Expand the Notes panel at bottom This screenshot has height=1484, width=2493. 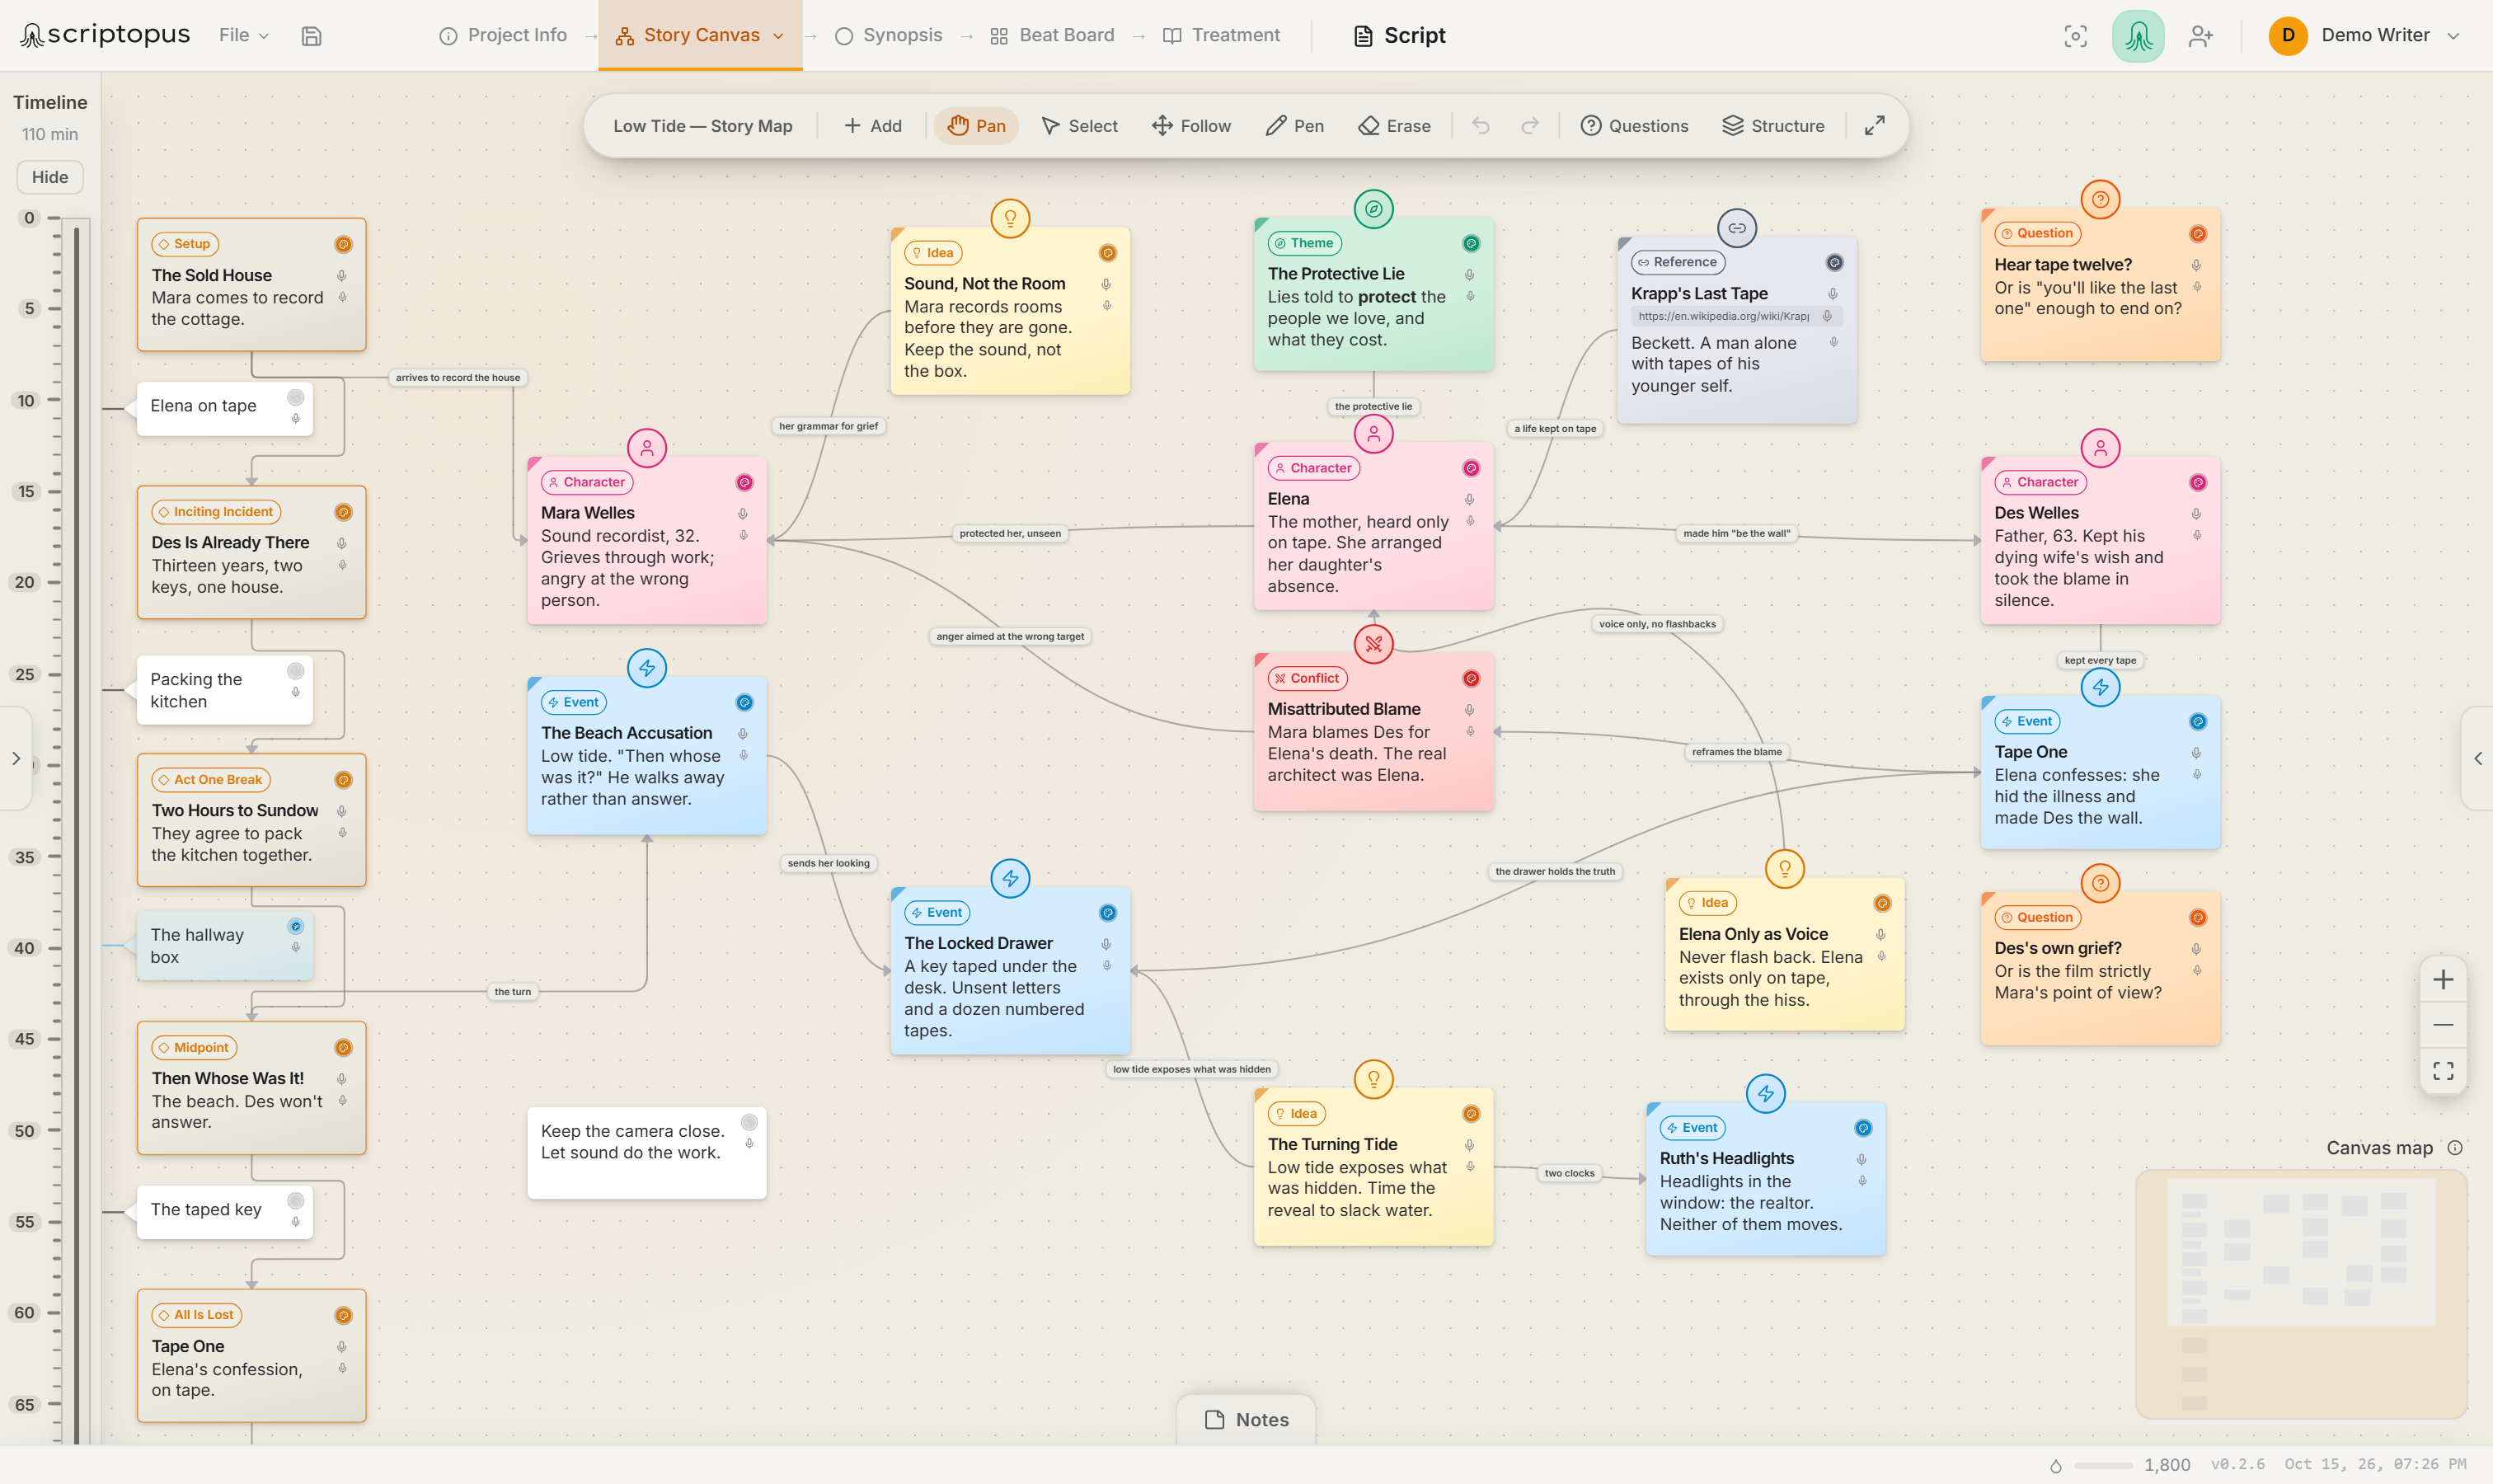pyautogui.click(x=1246, y=1420)
